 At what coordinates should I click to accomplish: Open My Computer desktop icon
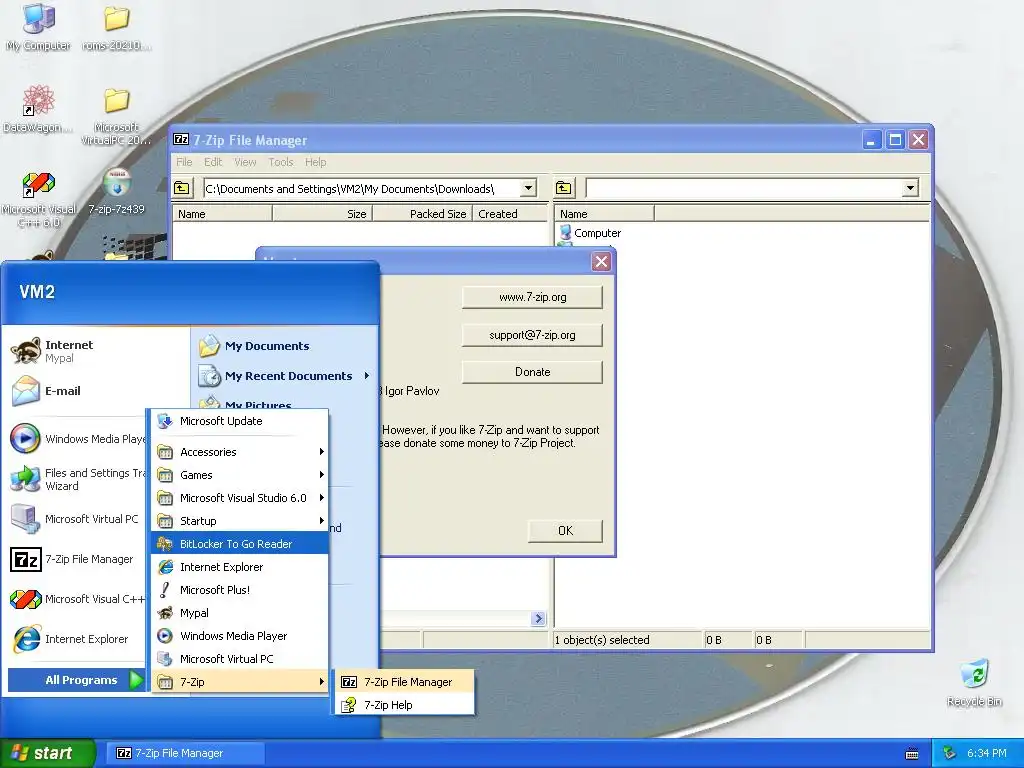click(x=39, y=27)
